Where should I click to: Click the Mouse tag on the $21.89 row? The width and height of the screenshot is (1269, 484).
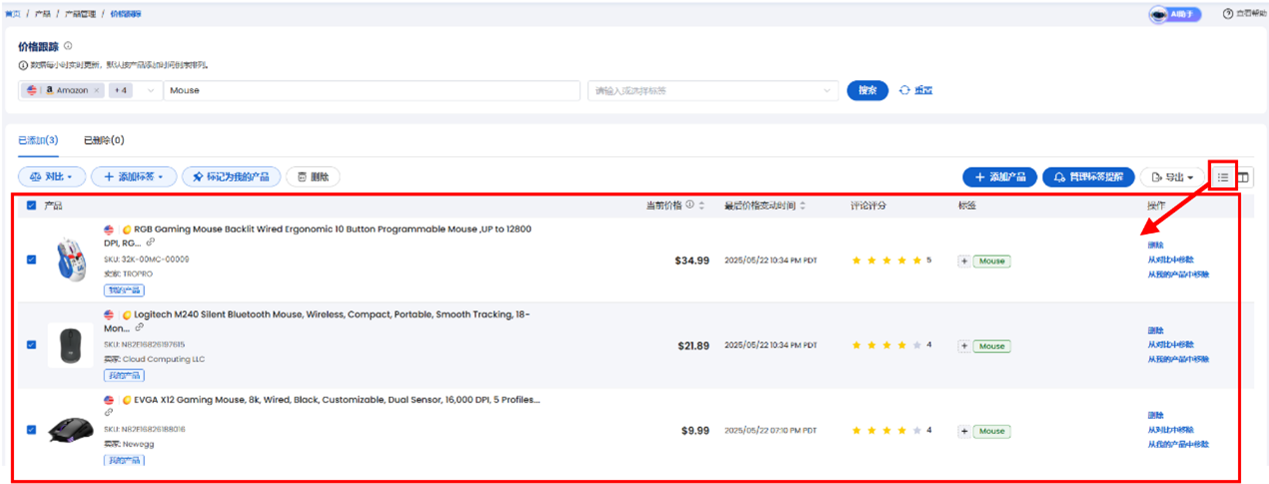992,346
